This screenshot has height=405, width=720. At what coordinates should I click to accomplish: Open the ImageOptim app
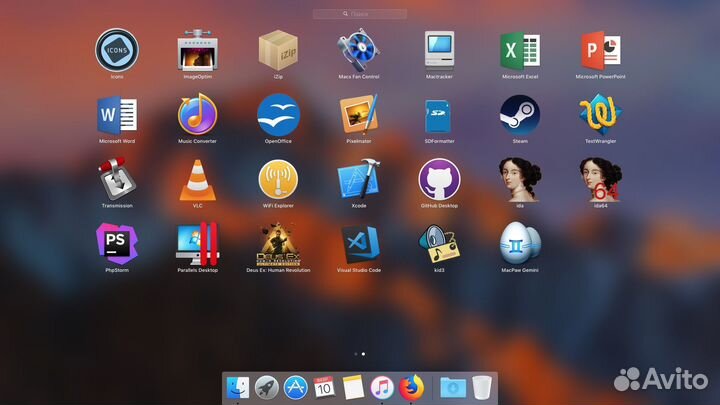[197, 49]
